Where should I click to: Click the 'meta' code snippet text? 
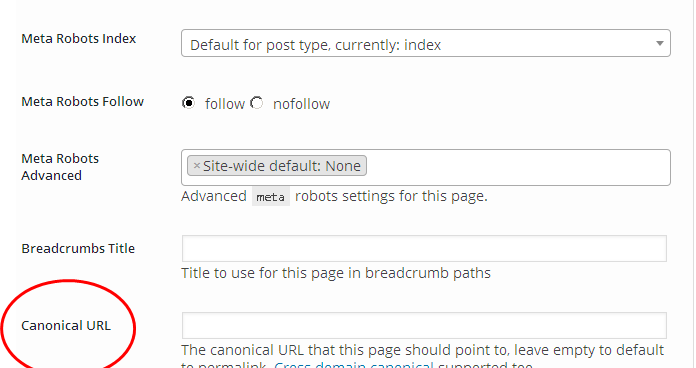[x=271, y=196]
